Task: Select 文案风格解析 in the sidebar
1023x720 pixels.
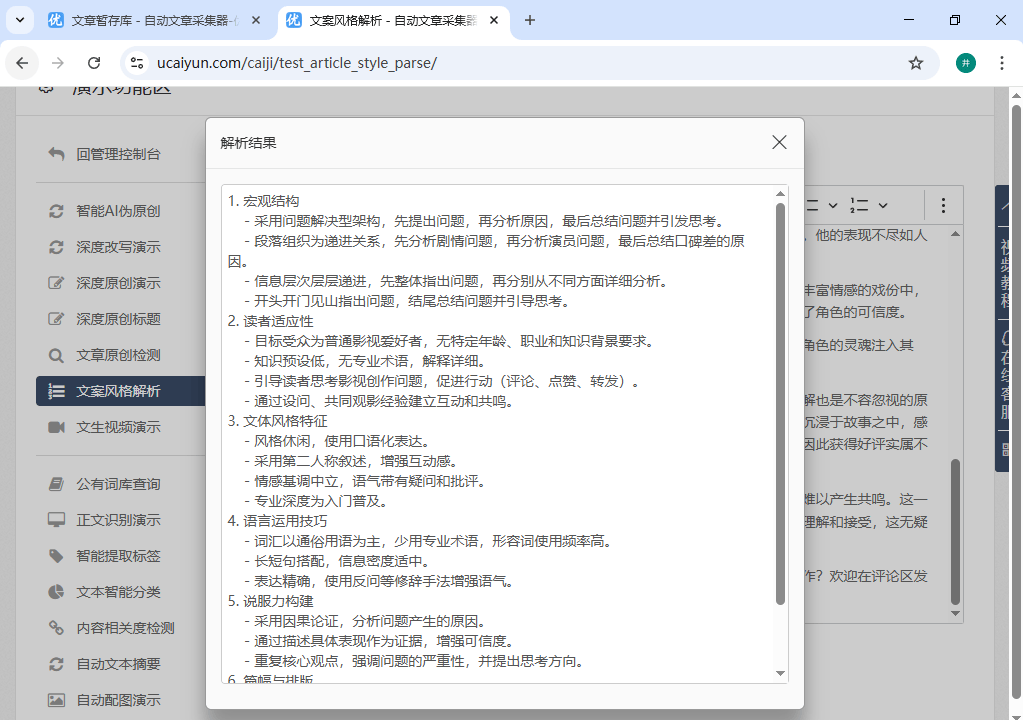Action: 118,391
